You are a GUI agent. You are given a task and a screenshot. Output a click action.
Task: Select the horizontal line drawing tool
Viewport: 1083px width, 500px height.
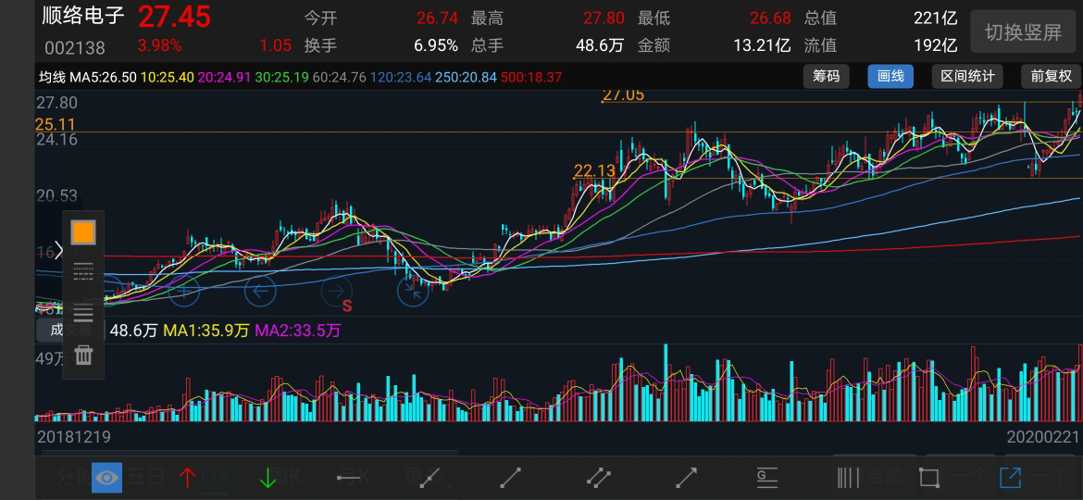pyautogui.click(x=349, y=477)
